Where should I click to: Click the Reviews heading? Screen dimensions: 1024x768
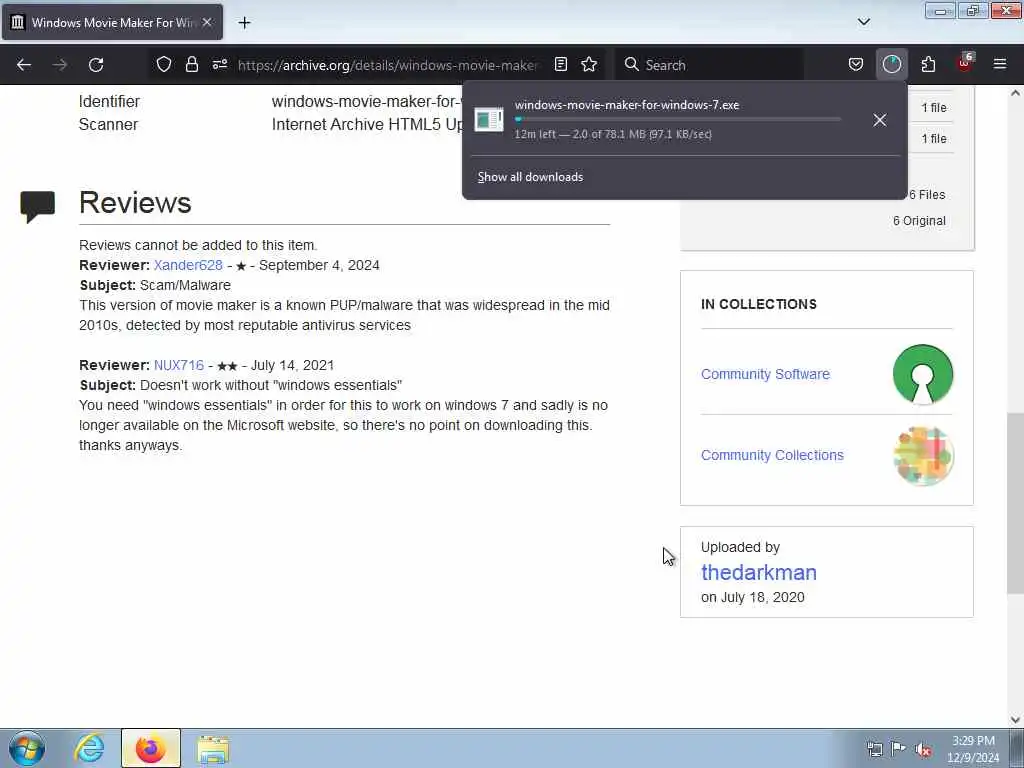click(135, 202)
